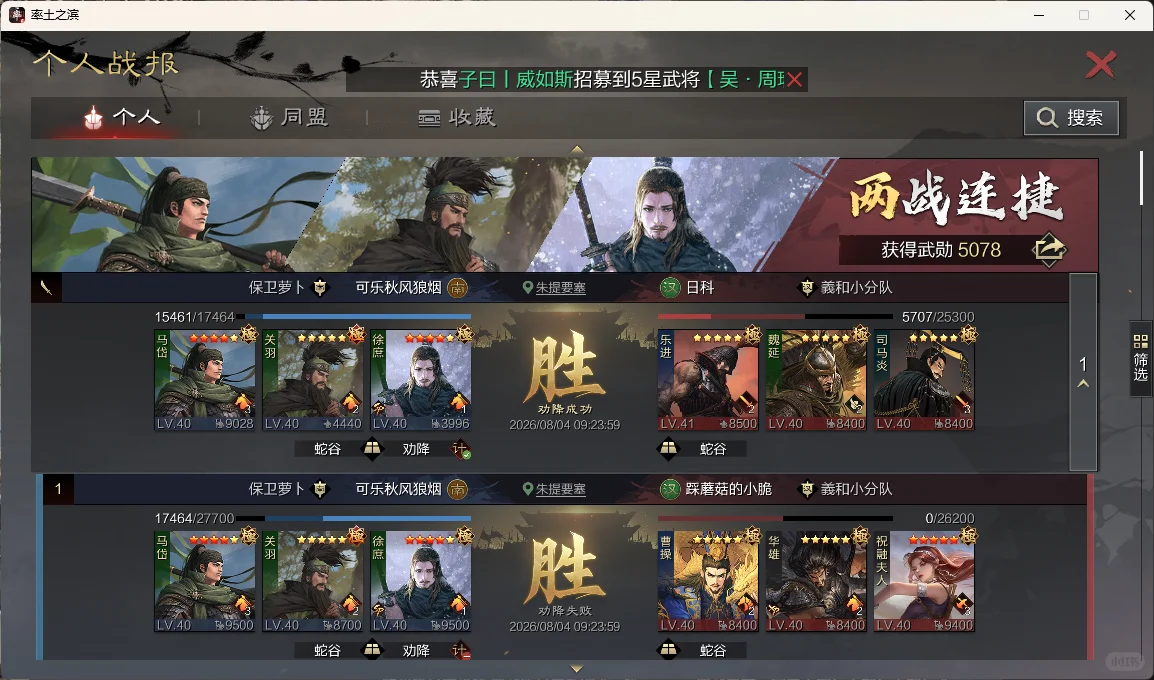View enemy hero 乐进 card
Viewport: 1154px width, 680px height.
pos(708,380)
